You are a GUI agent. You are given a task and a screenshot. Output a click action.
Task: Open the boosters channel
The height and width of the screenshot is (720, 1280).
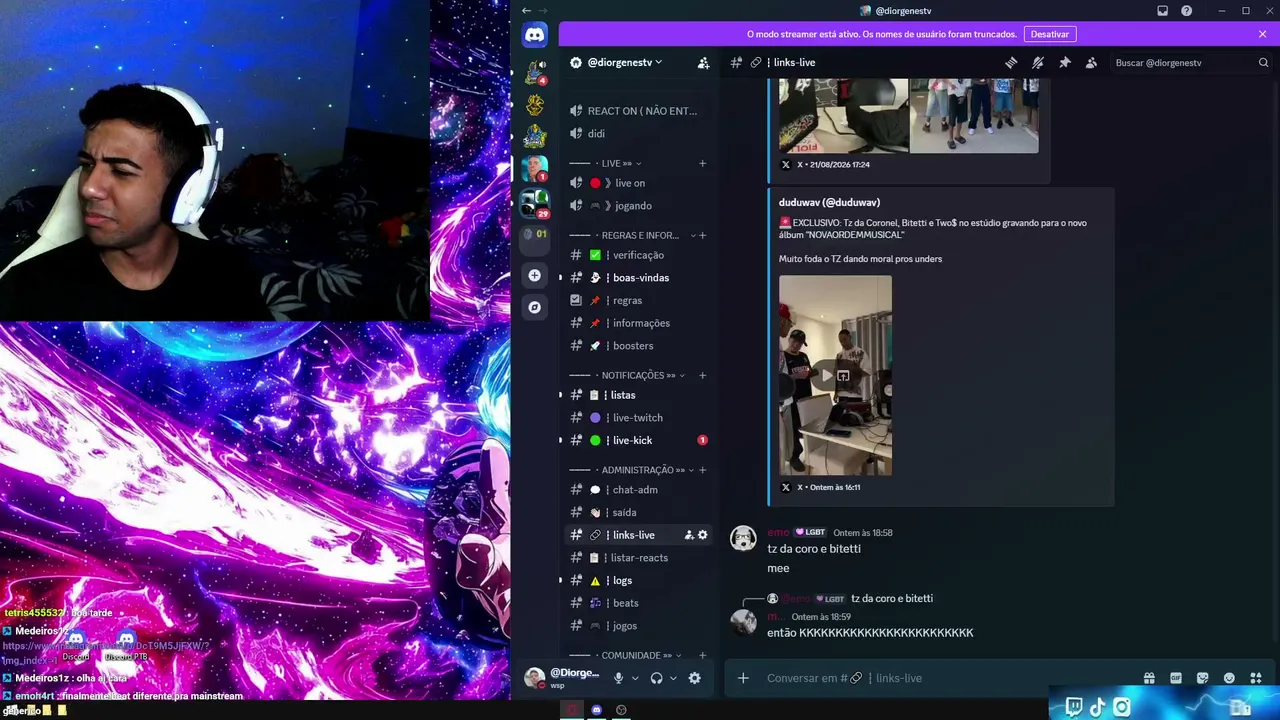(x=638, y=346)
